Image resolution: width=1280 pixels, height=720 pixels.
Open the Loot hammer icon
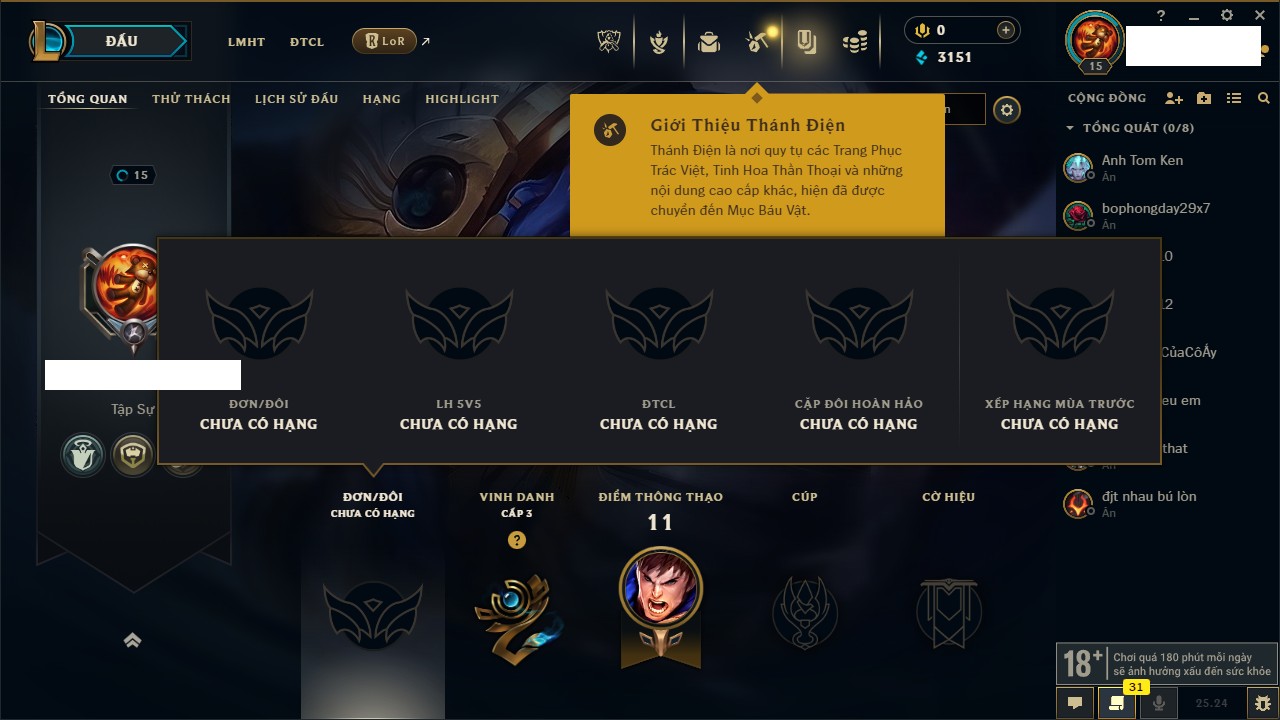click(x=757, y=42)
